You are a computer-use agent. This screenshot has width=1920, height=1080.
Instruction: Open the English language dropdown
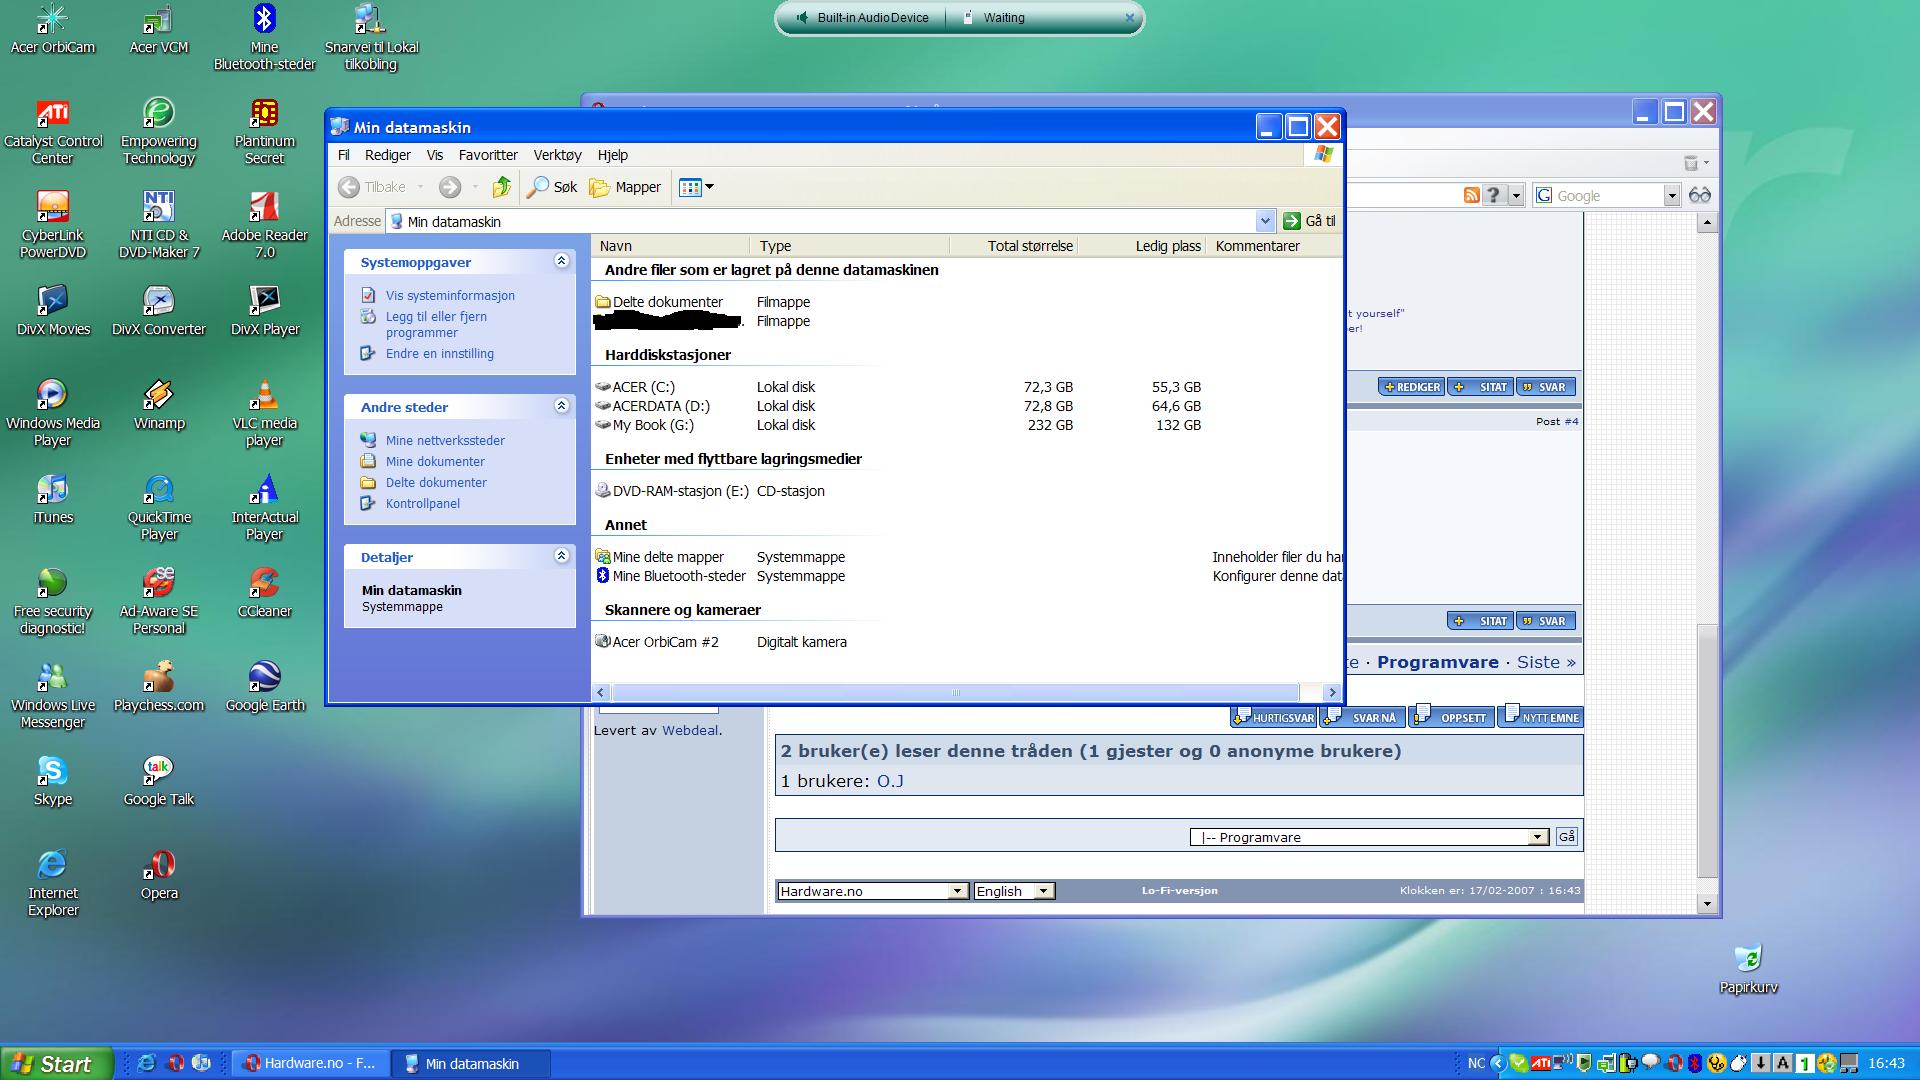pyautogui.click(x=1014, y=891)
